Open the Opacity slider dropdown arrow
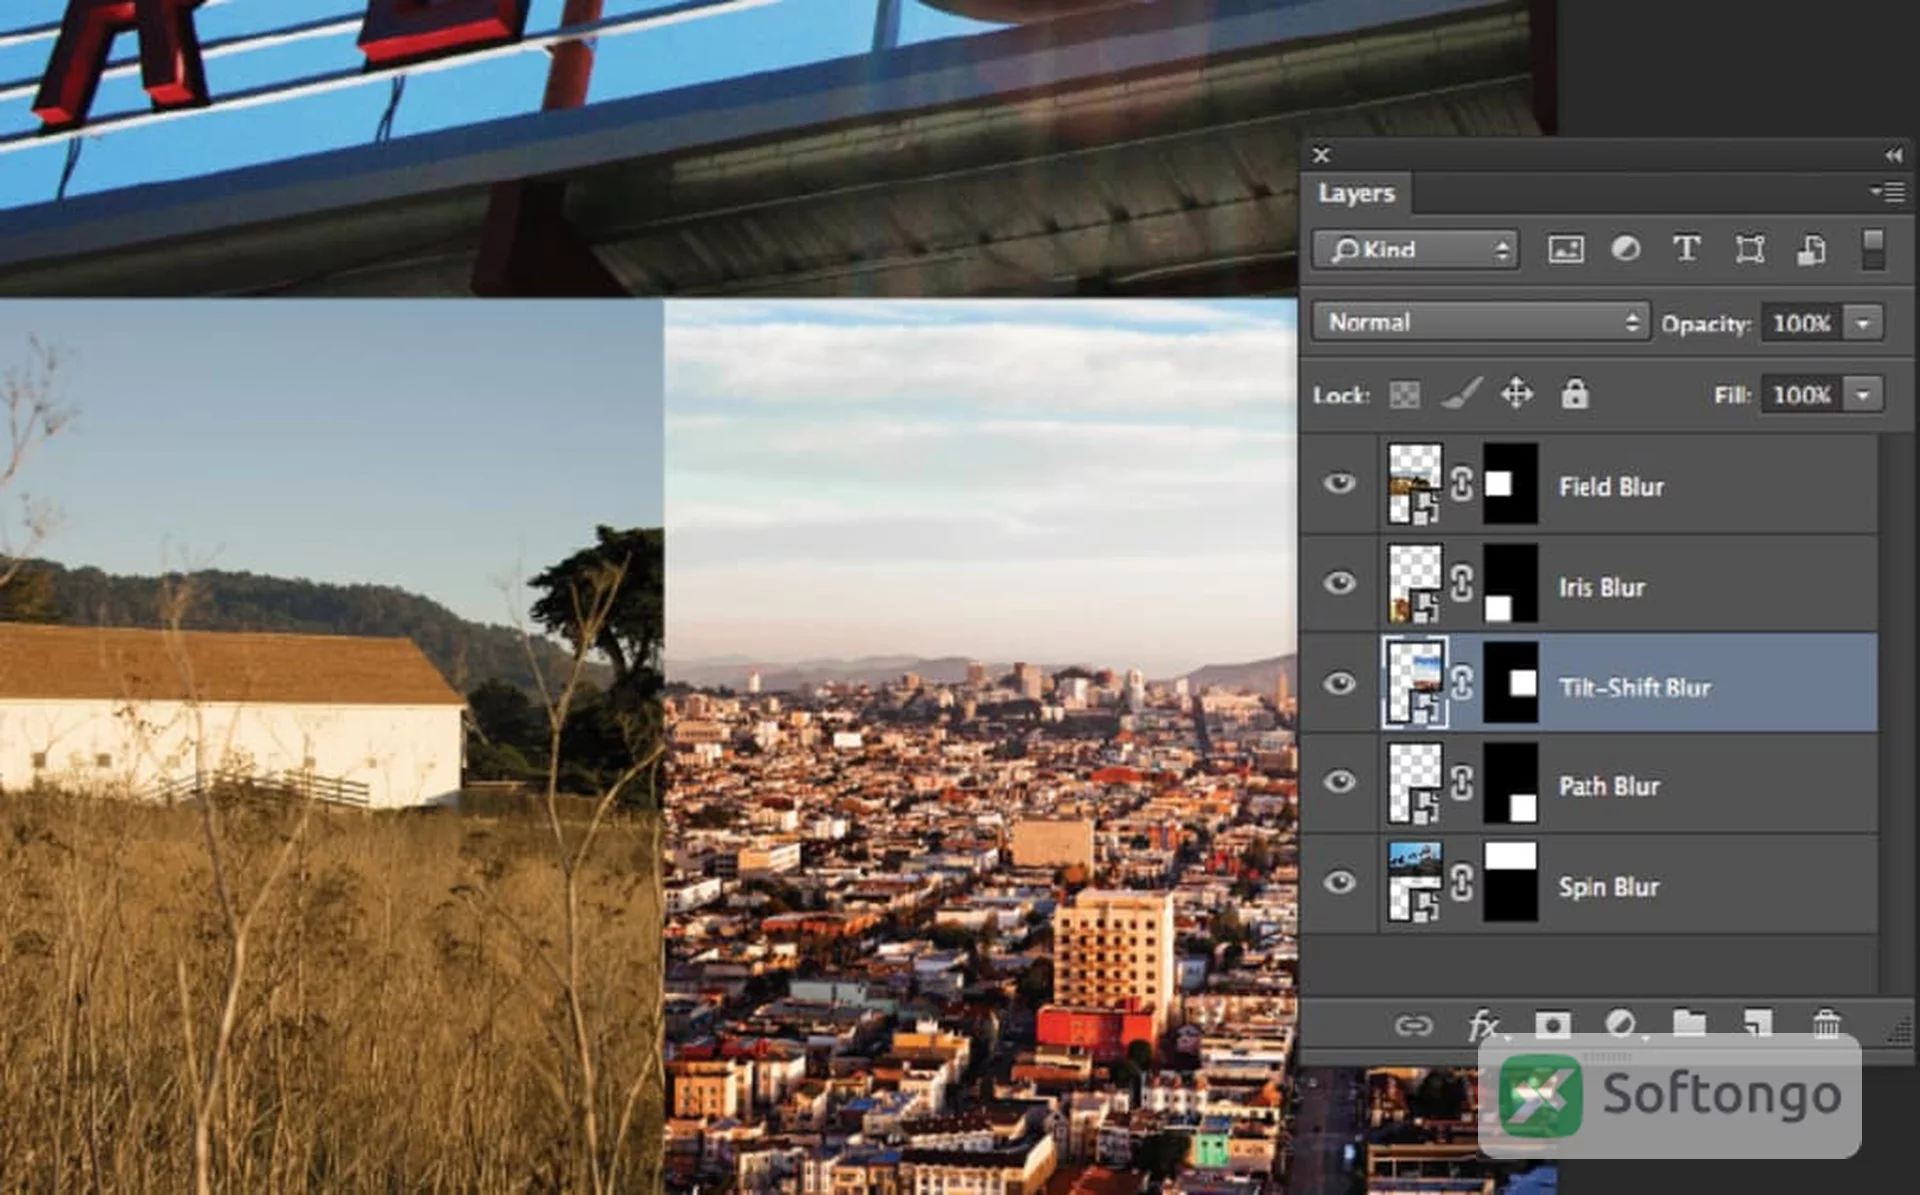Viewport: 1920px width, 1195px height. click(1863, 323)
